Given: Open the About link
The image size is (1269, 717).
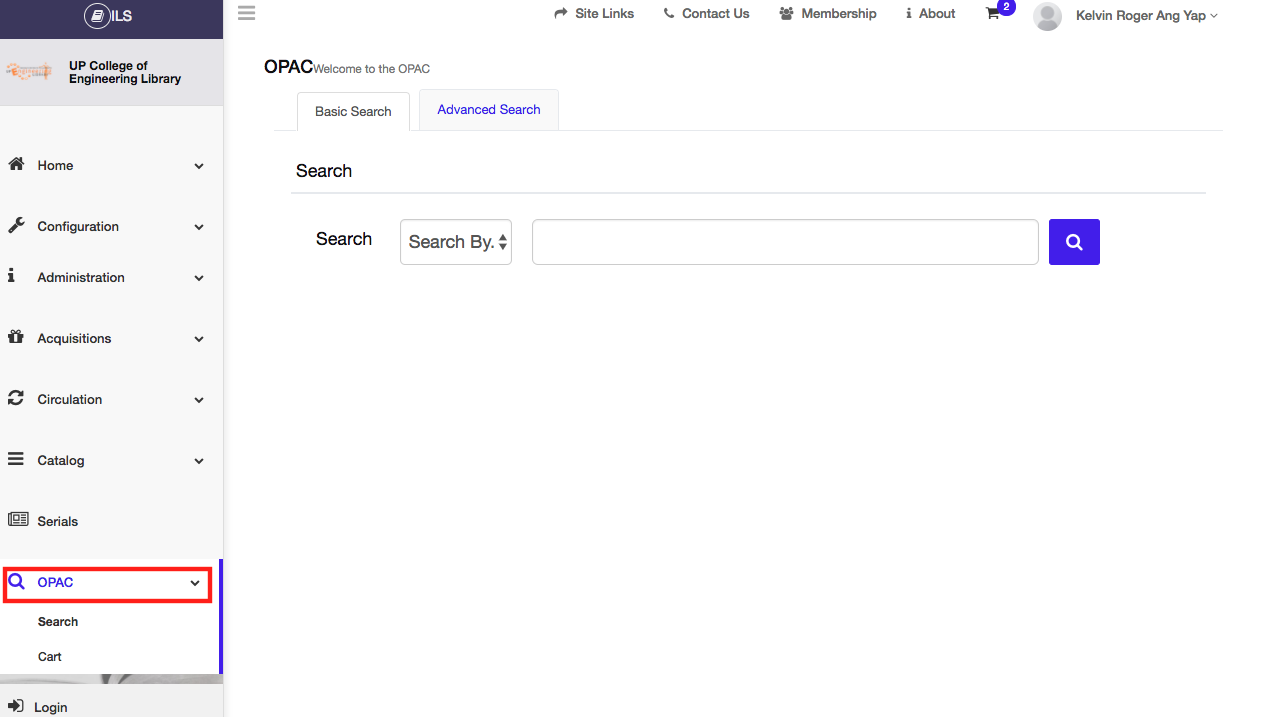Looking at the screenshot, I should coord(937,13).
